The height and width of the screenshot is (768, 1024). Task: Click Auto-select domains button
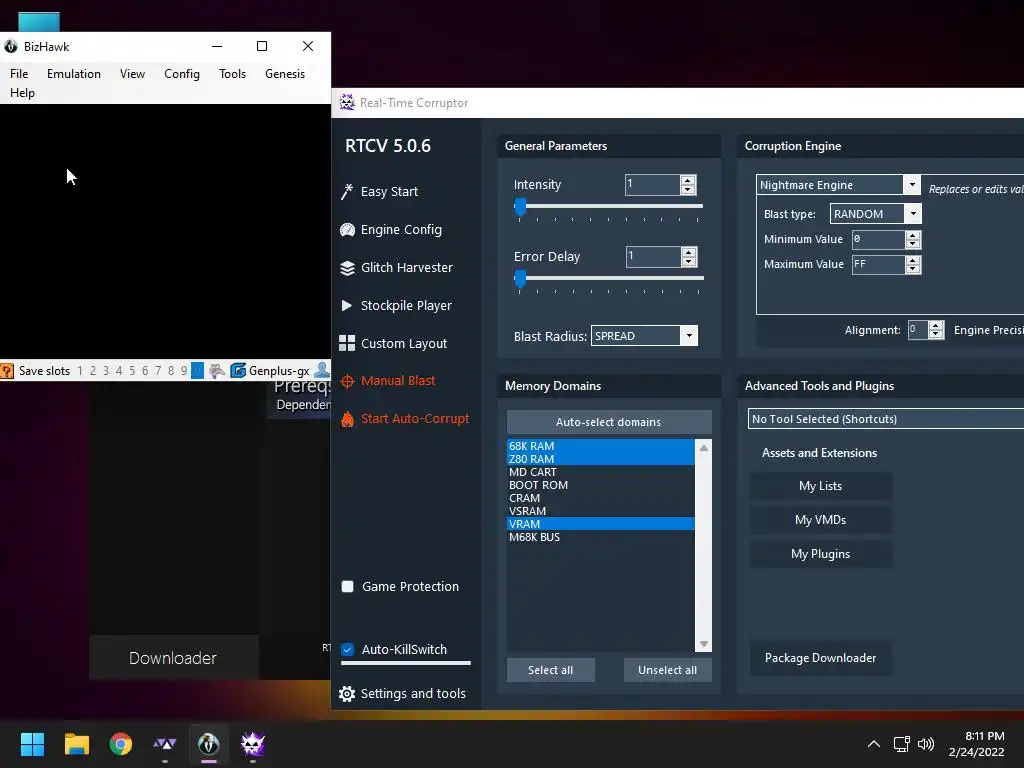pyautogui.click(x=609, y=422)
